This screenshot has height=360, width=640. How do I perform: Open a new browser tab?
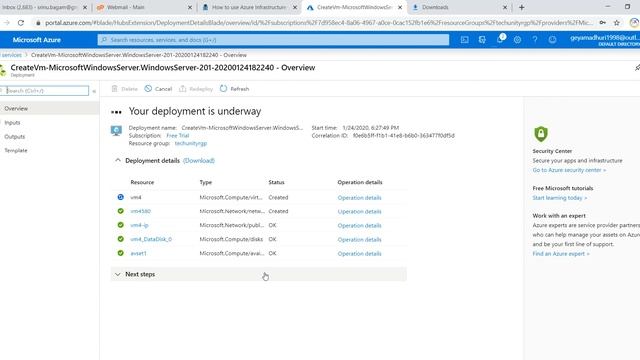521,7
